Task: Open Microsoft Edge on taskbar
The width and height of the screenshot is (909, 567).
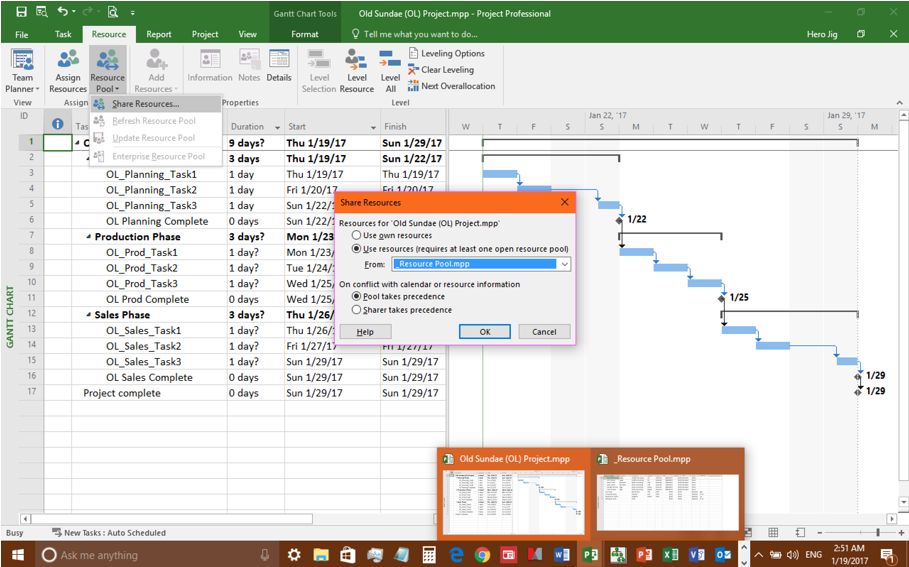Action: tap(457, 555)
